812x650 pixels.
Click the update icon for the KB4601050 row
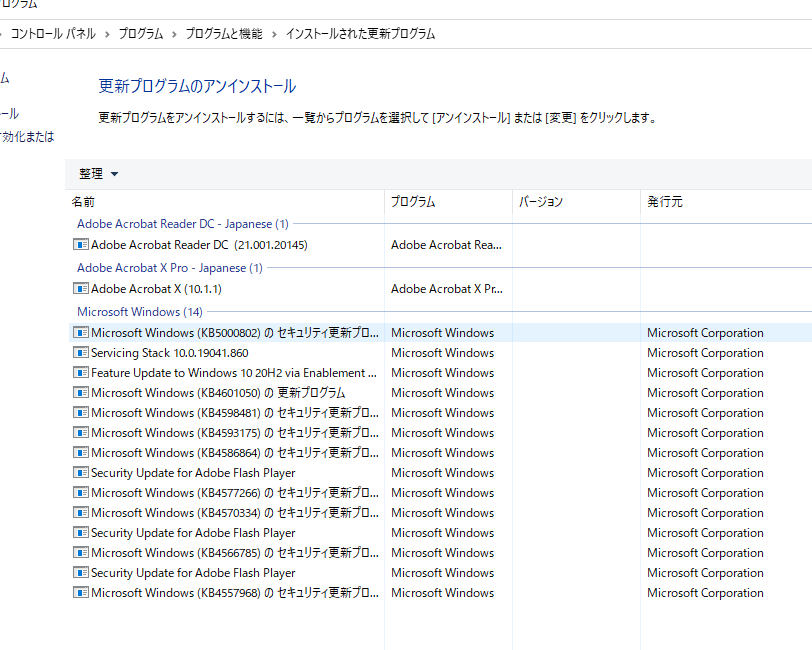click(x=80, y=393)
